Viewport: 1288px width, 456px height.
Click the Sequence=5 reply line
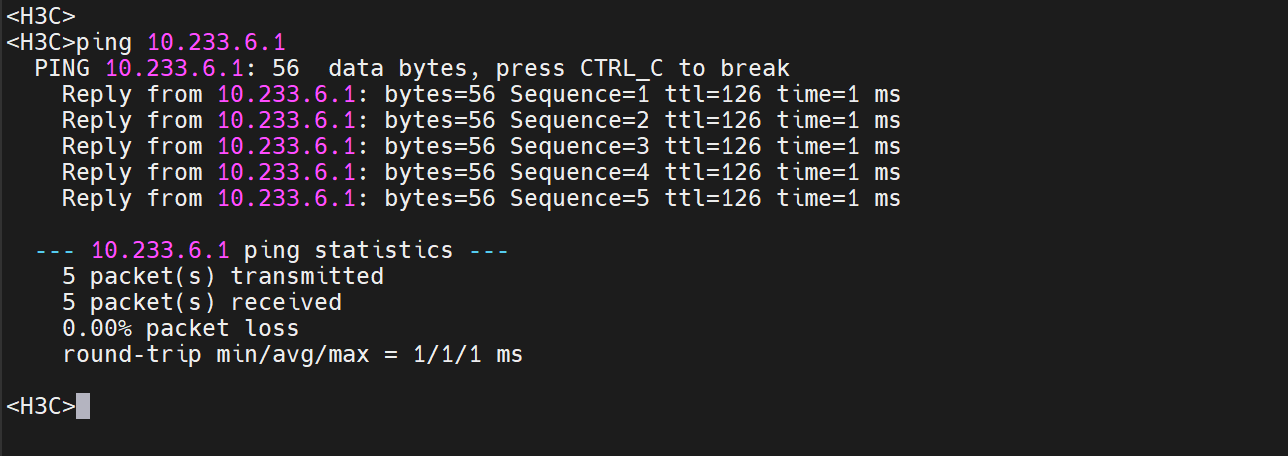[481, 198]
